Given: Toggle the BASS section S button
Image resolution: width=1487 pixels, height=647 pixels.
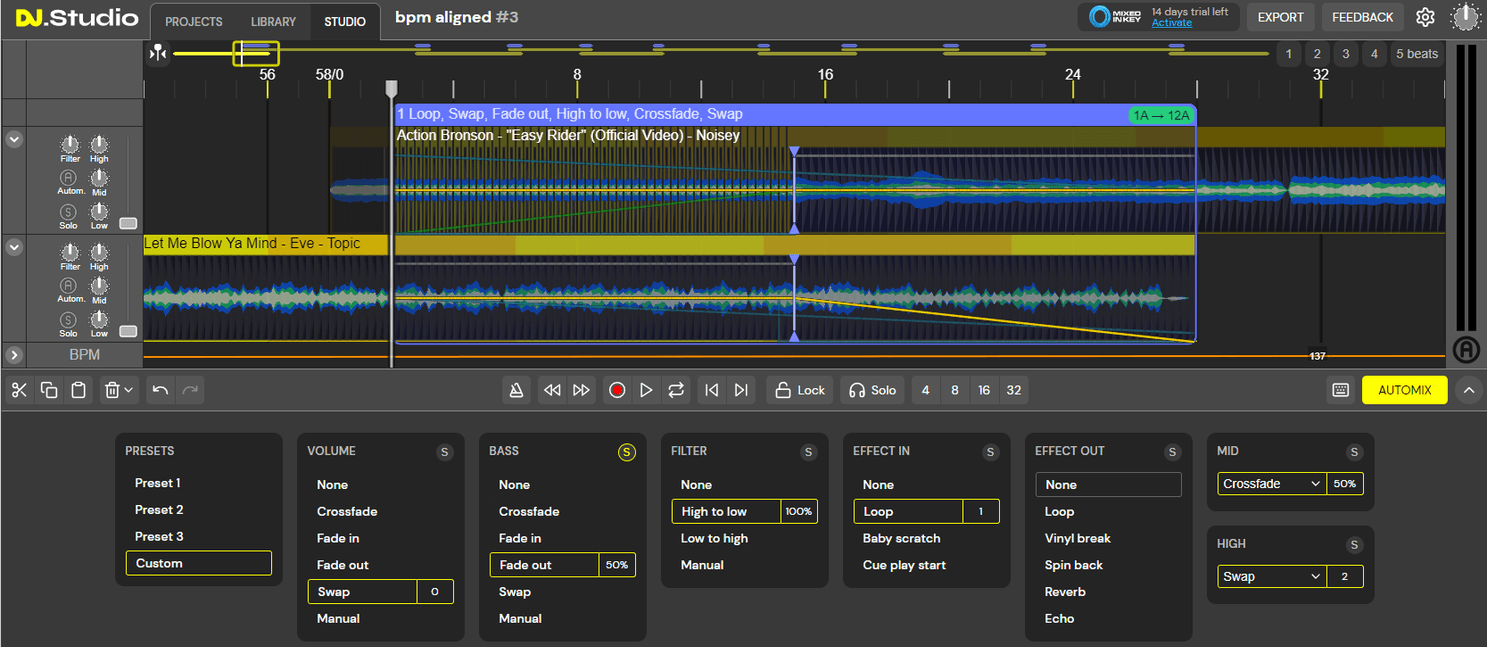Looking at the screenshot, I should click(627, 452).
